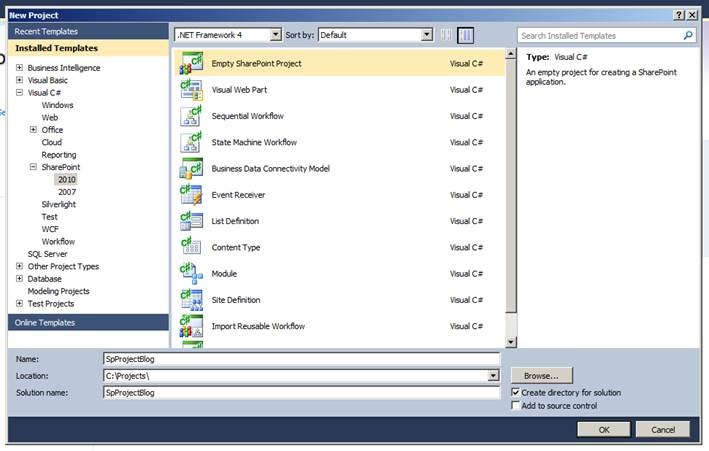Uncheck Create directory for solution
Screen dimensions: 709x451
(x=516, y=393)
